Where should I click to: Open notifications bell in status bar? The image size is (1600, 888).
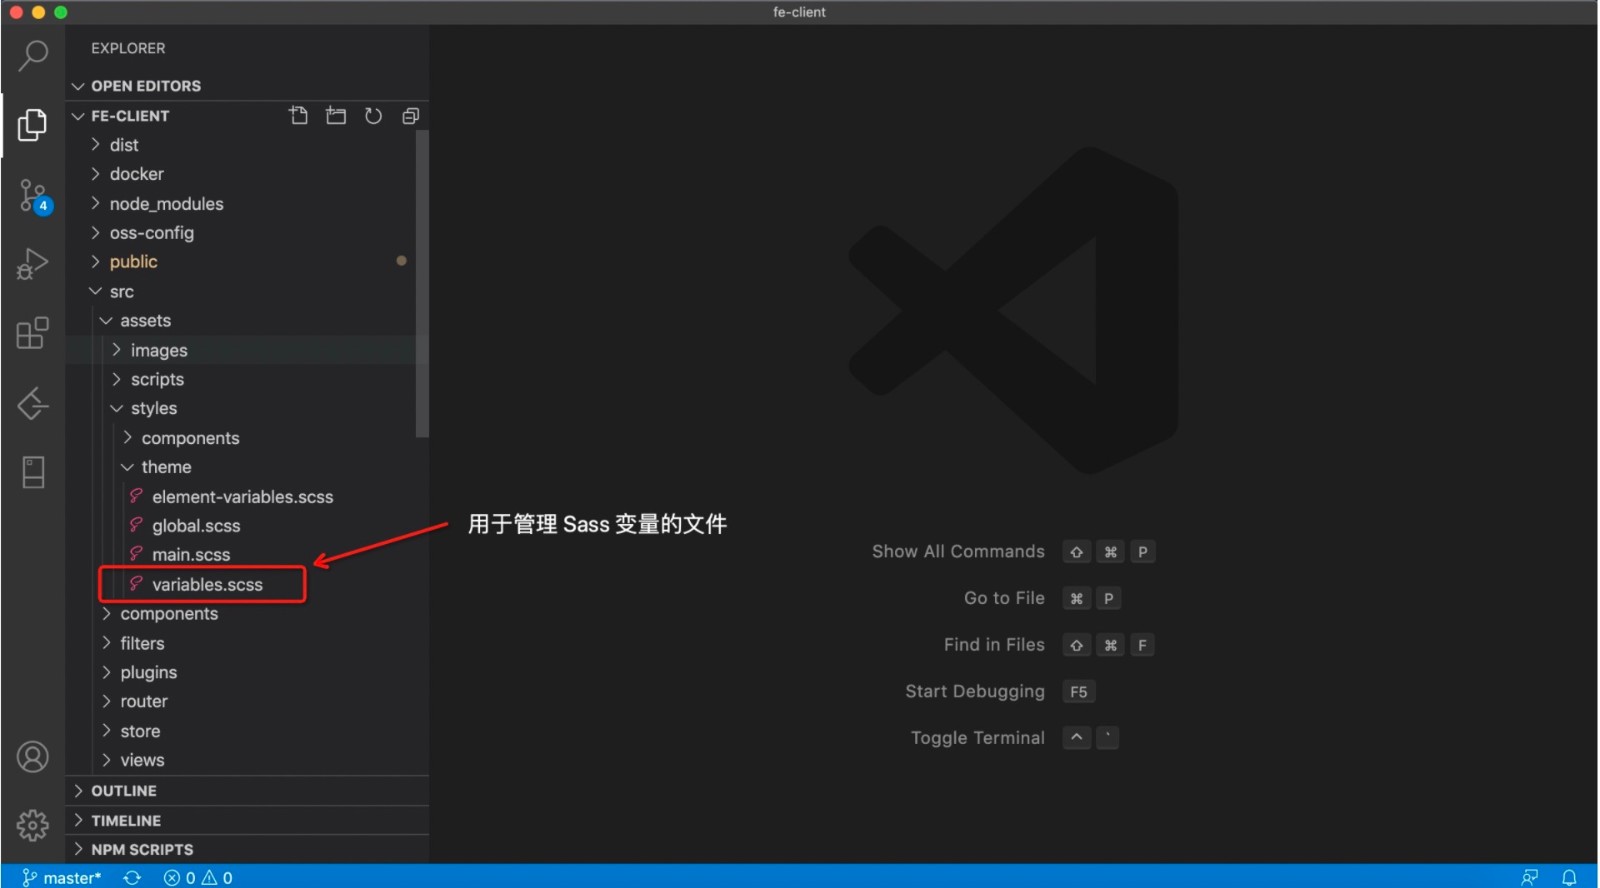(1569, 877)
